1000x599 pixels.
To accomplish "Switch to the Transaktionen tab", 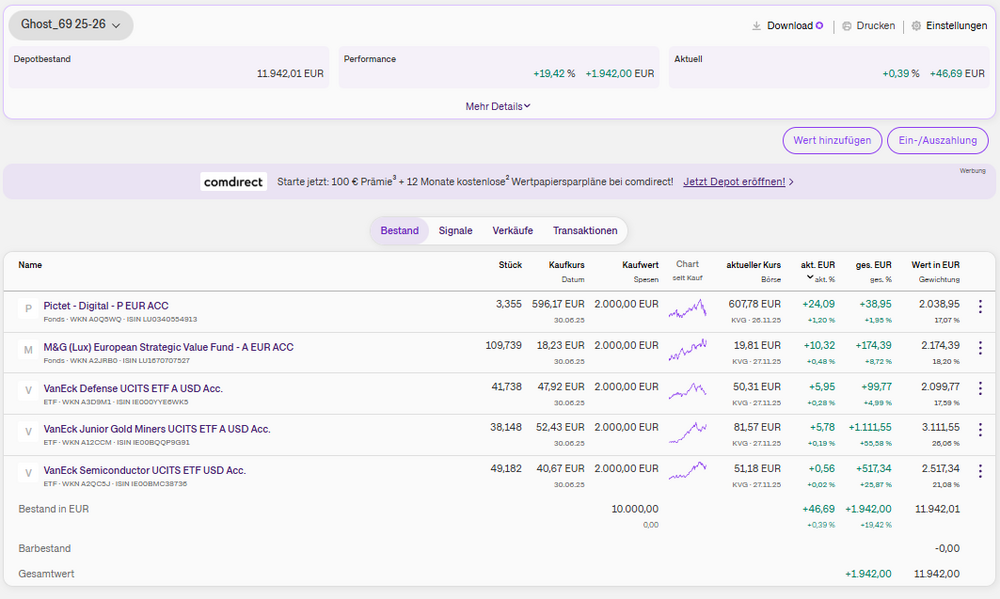I will [x=585, y=231].
